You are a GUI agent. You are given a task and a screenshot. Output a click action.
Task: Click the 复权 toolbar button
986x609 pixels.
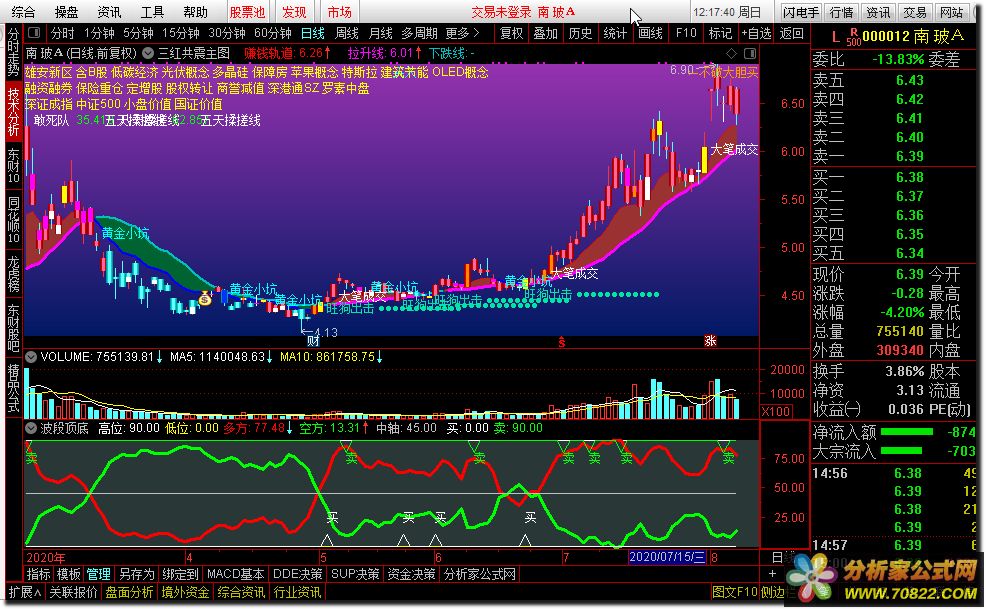tap(511, 33)
